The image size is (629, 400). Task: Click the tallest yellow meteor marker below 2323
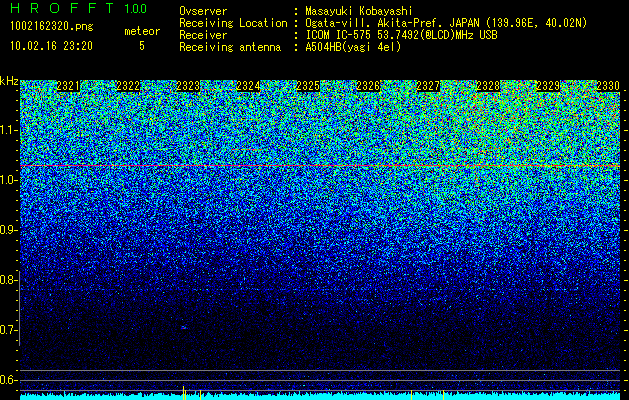pyautogui.click(x=184, y=393)
